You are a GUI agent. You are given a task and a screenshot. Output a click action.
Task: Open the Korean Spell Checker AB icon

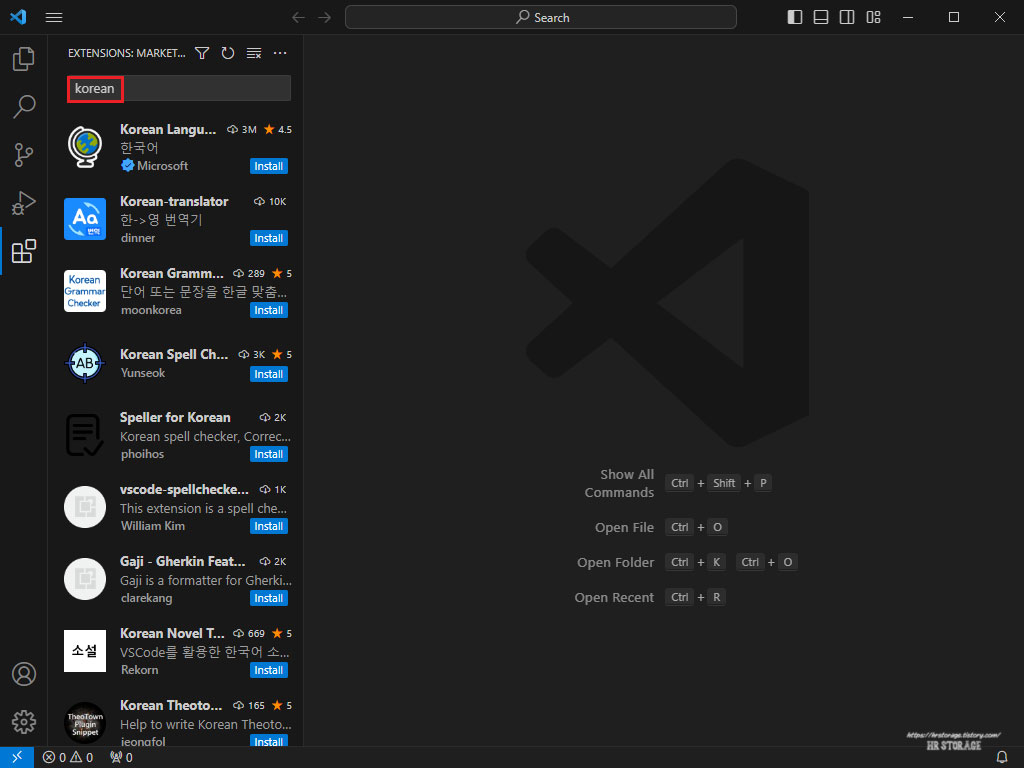tap(85, 362)
